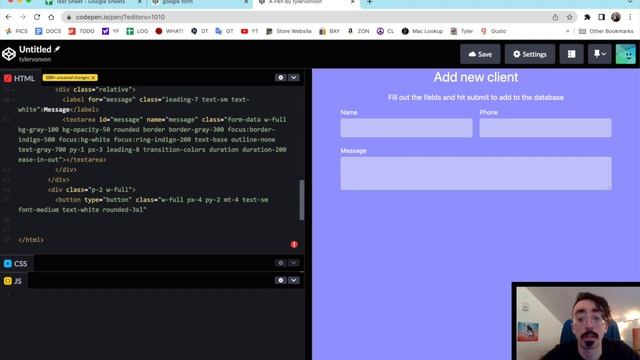
Task: Open the Chrome profile avatar
Action: click(x=616, y=17)
